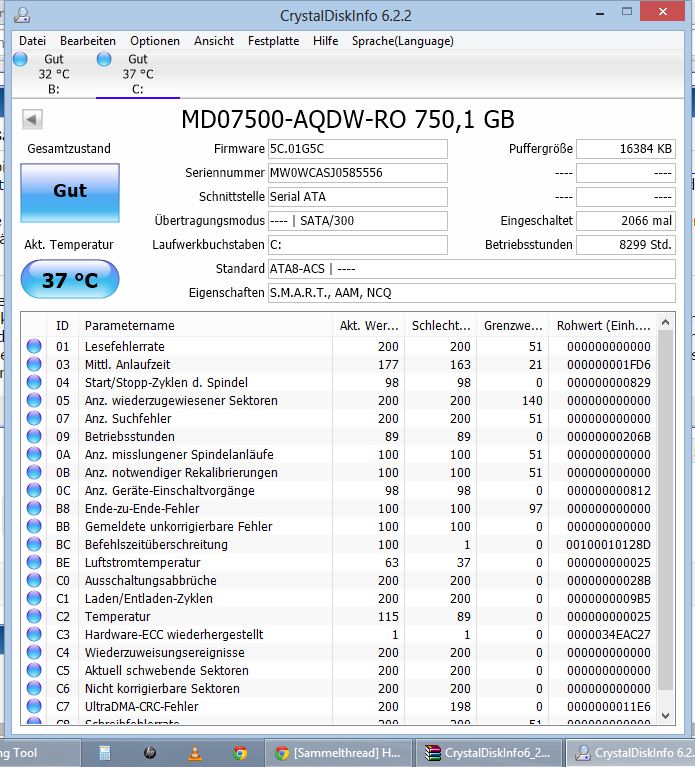Viewport: 695px width, 767px height.
Task: Click the 37 °C temperature button
Action: click(x=70, y=279)
